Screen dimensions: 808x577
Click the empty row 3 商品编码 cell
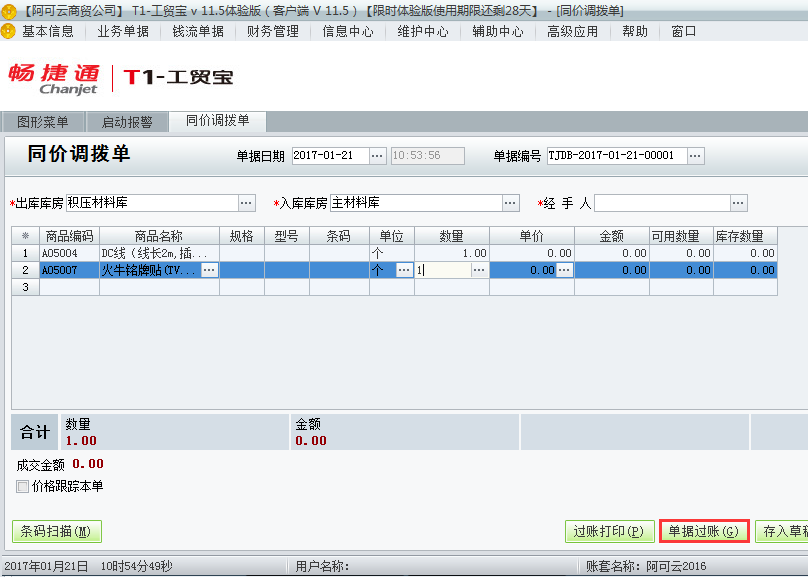tap(70, 287)
